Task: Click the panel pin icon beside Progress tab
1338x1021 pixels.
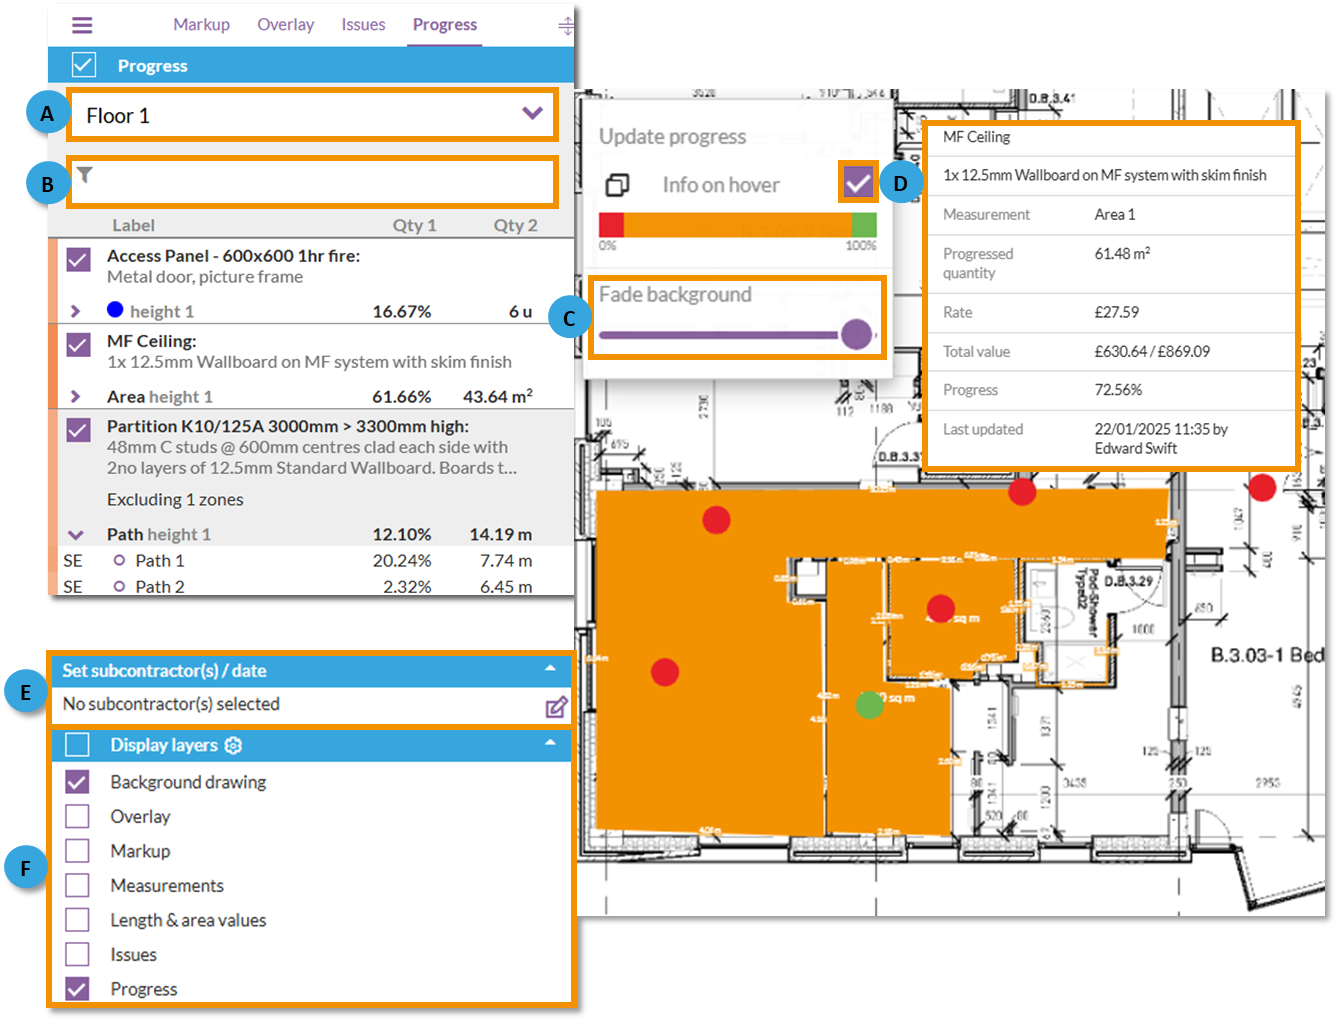Action: pos(566,24)
